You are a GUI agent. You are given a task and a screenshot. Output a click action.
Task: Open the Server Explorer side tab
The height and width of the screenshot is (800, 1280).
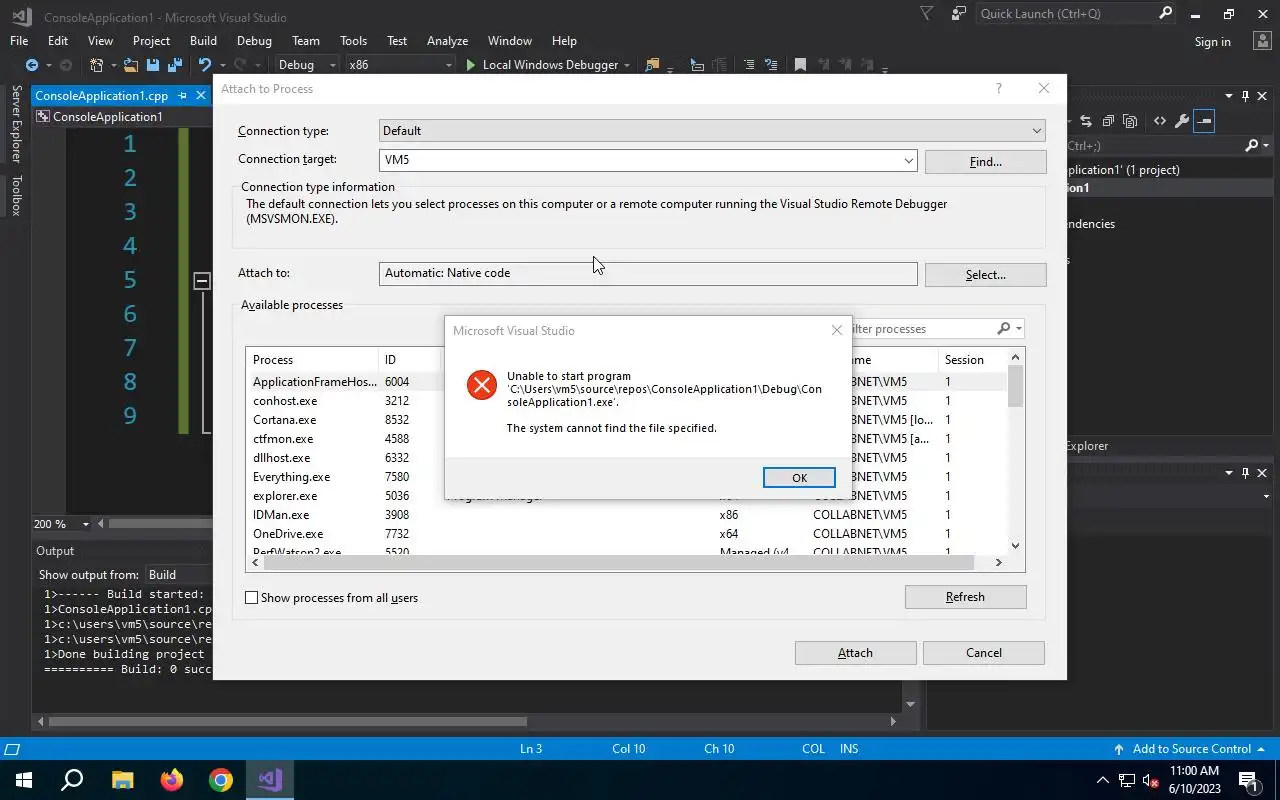coord(16,124)
